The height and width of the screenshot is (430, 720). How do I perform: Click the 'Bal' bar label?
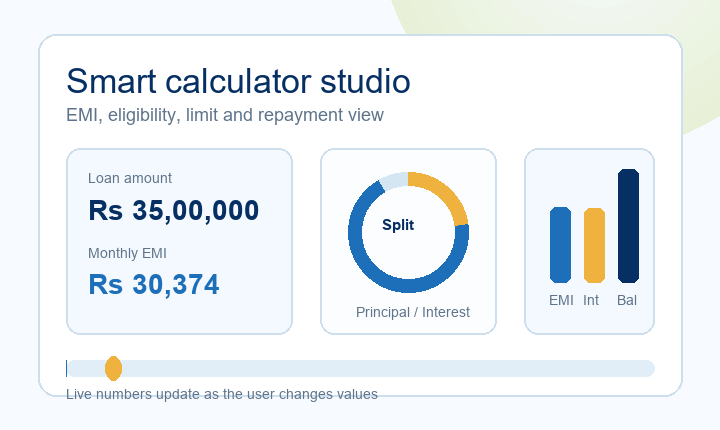(627, 300)
